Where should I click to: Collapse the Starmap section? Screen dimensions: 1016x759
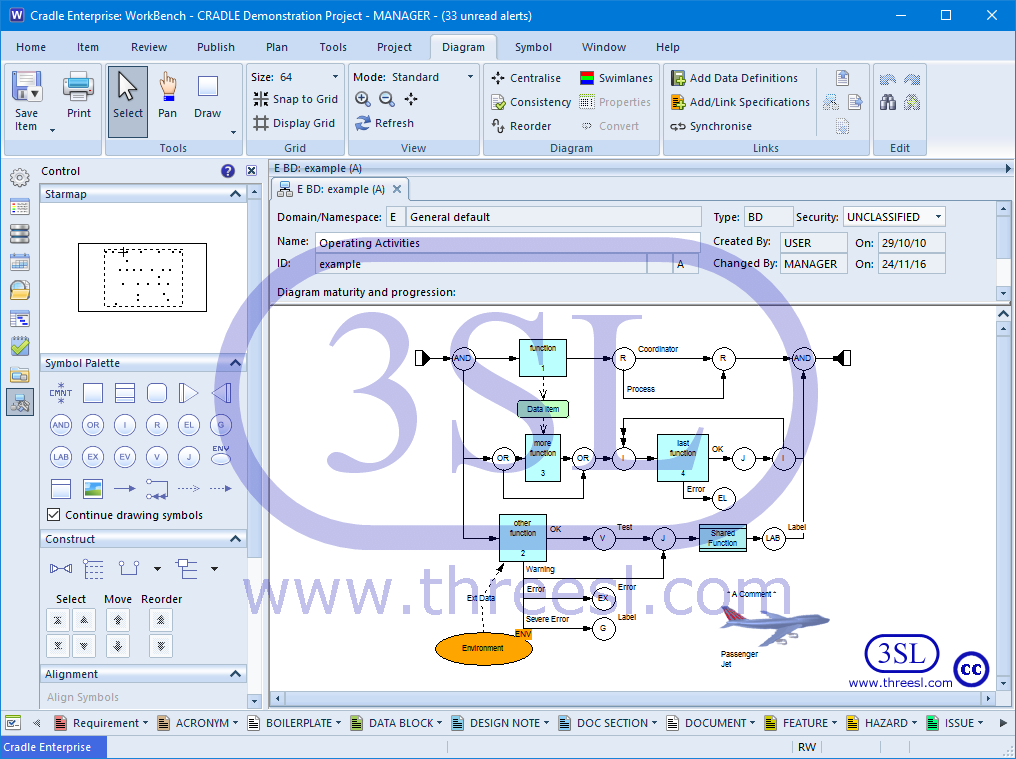pos(235,194)
